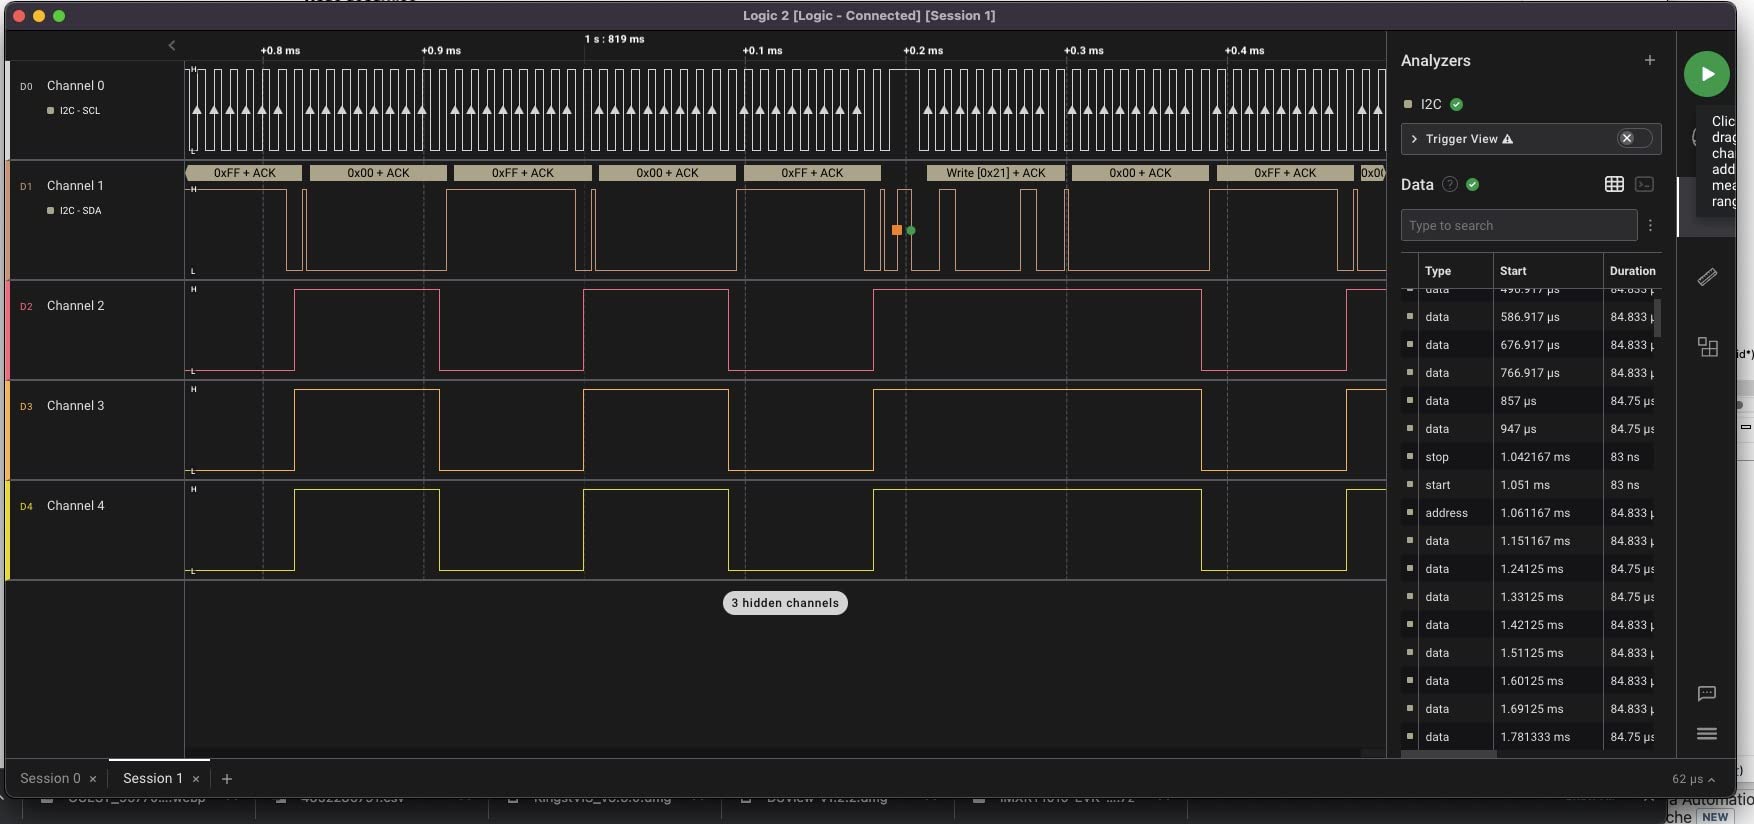This screenshot has width=1754, height=824.
Task: Toggle the Trigger View switch
Action: [1633, 139]
